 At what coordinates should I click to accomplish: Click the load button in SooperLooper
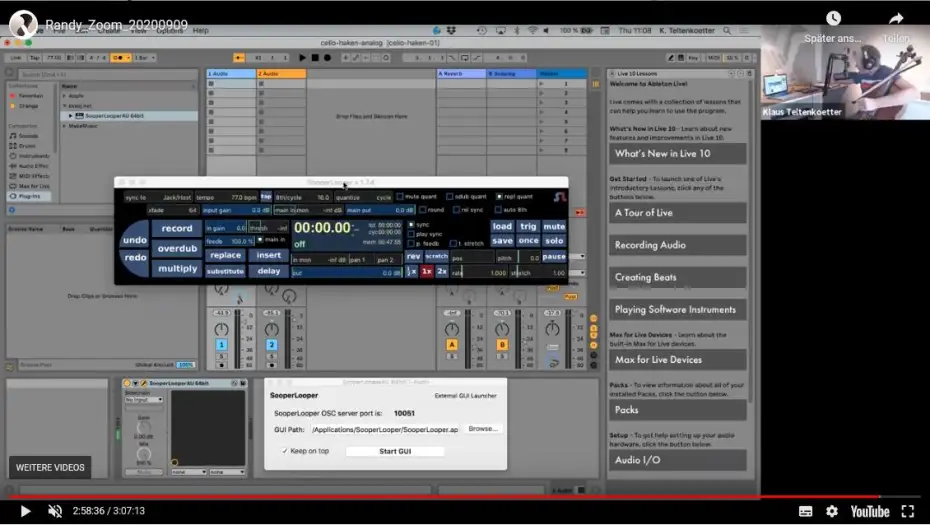(502, 226)
